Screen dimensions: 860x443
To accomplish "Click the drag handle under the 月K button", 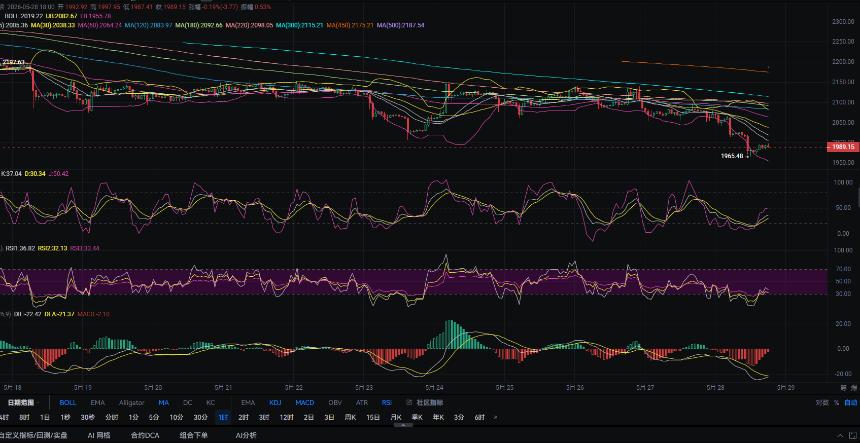I will tap(402, 426).
